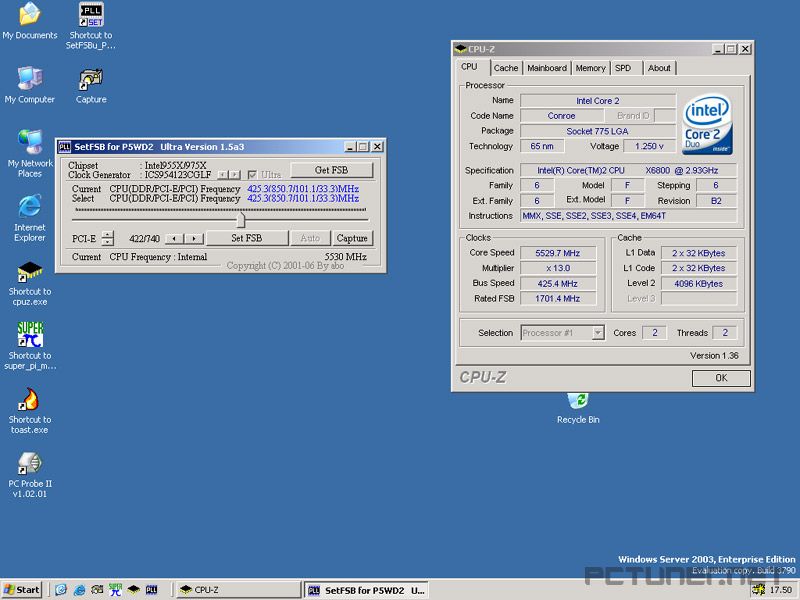Click the Auto button in SetFSB
Viewport: 800px width, 600px height.
[310, 238]
